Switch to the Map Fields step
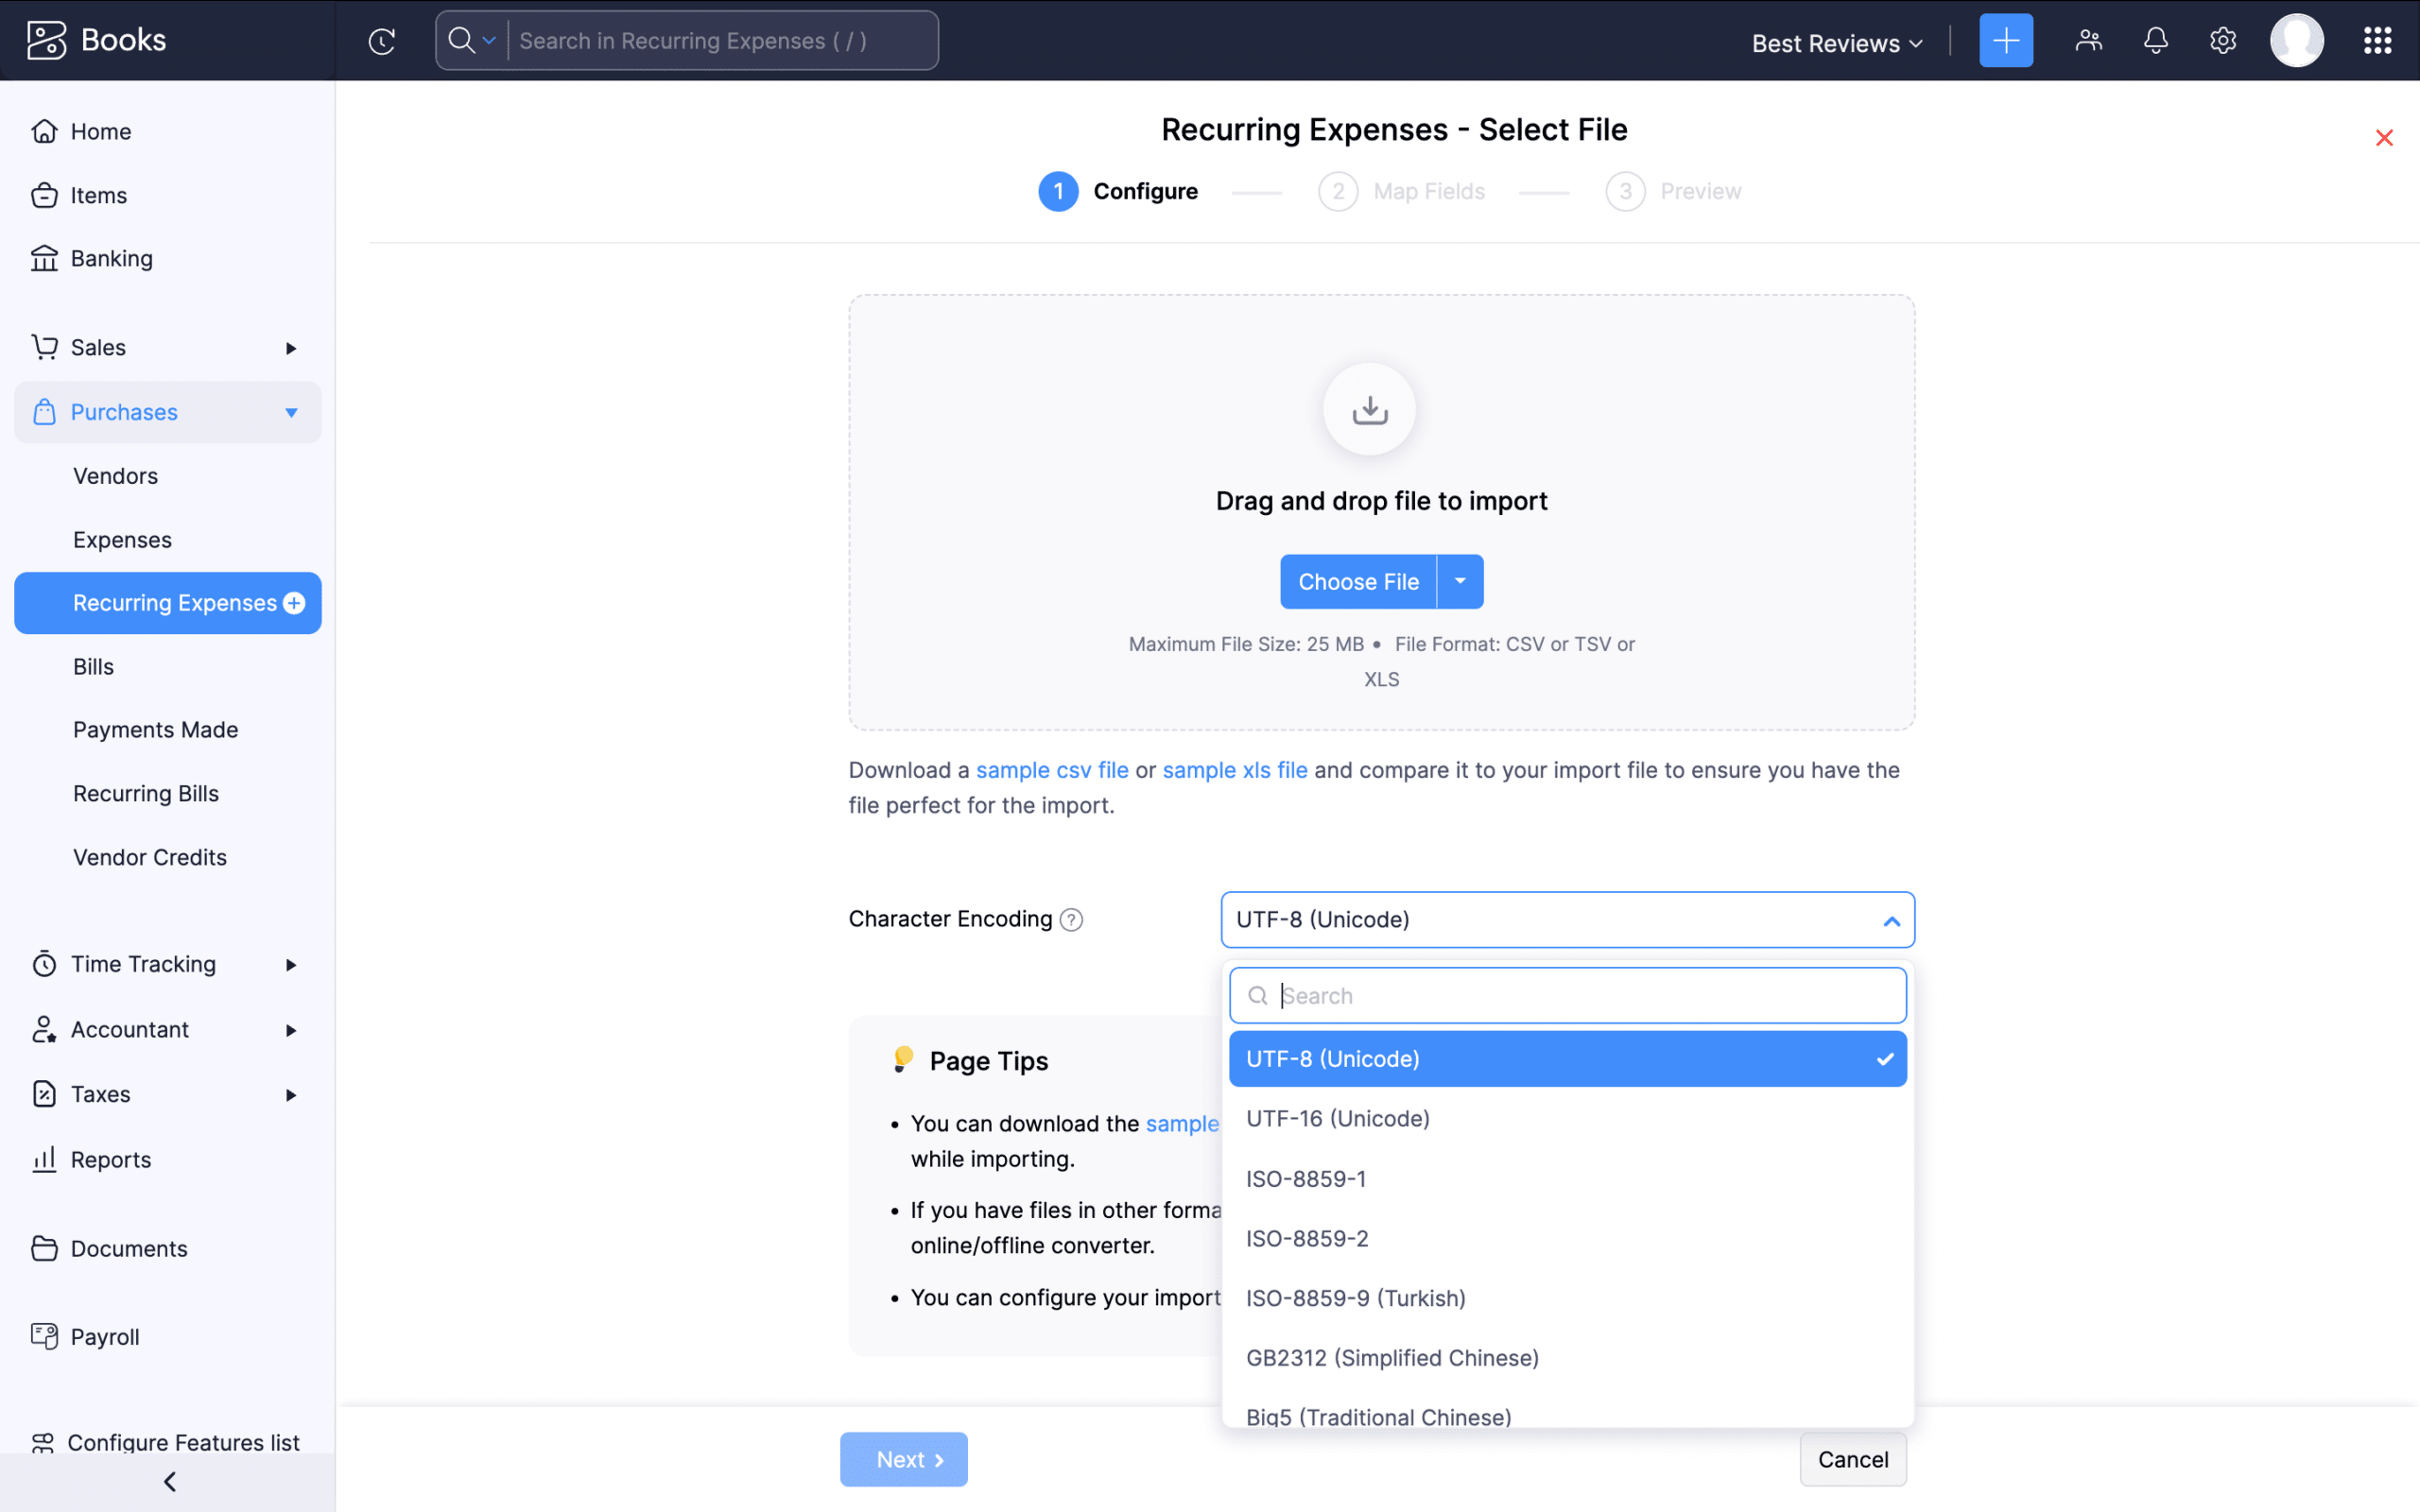The width and height of the screenshot is (2420, 1512). point(1429,191)
